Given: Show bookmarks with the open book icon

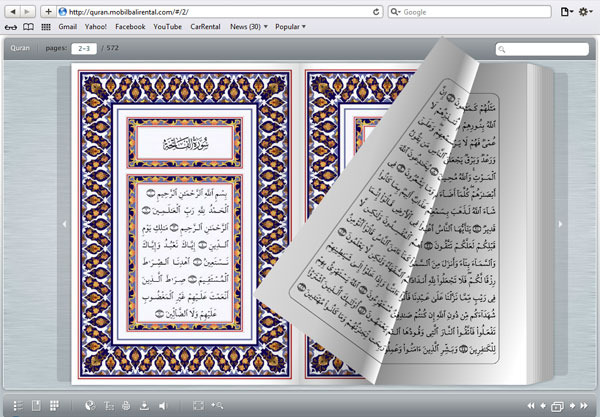Looking at the screenshot, I should click(x=29, y=27).
